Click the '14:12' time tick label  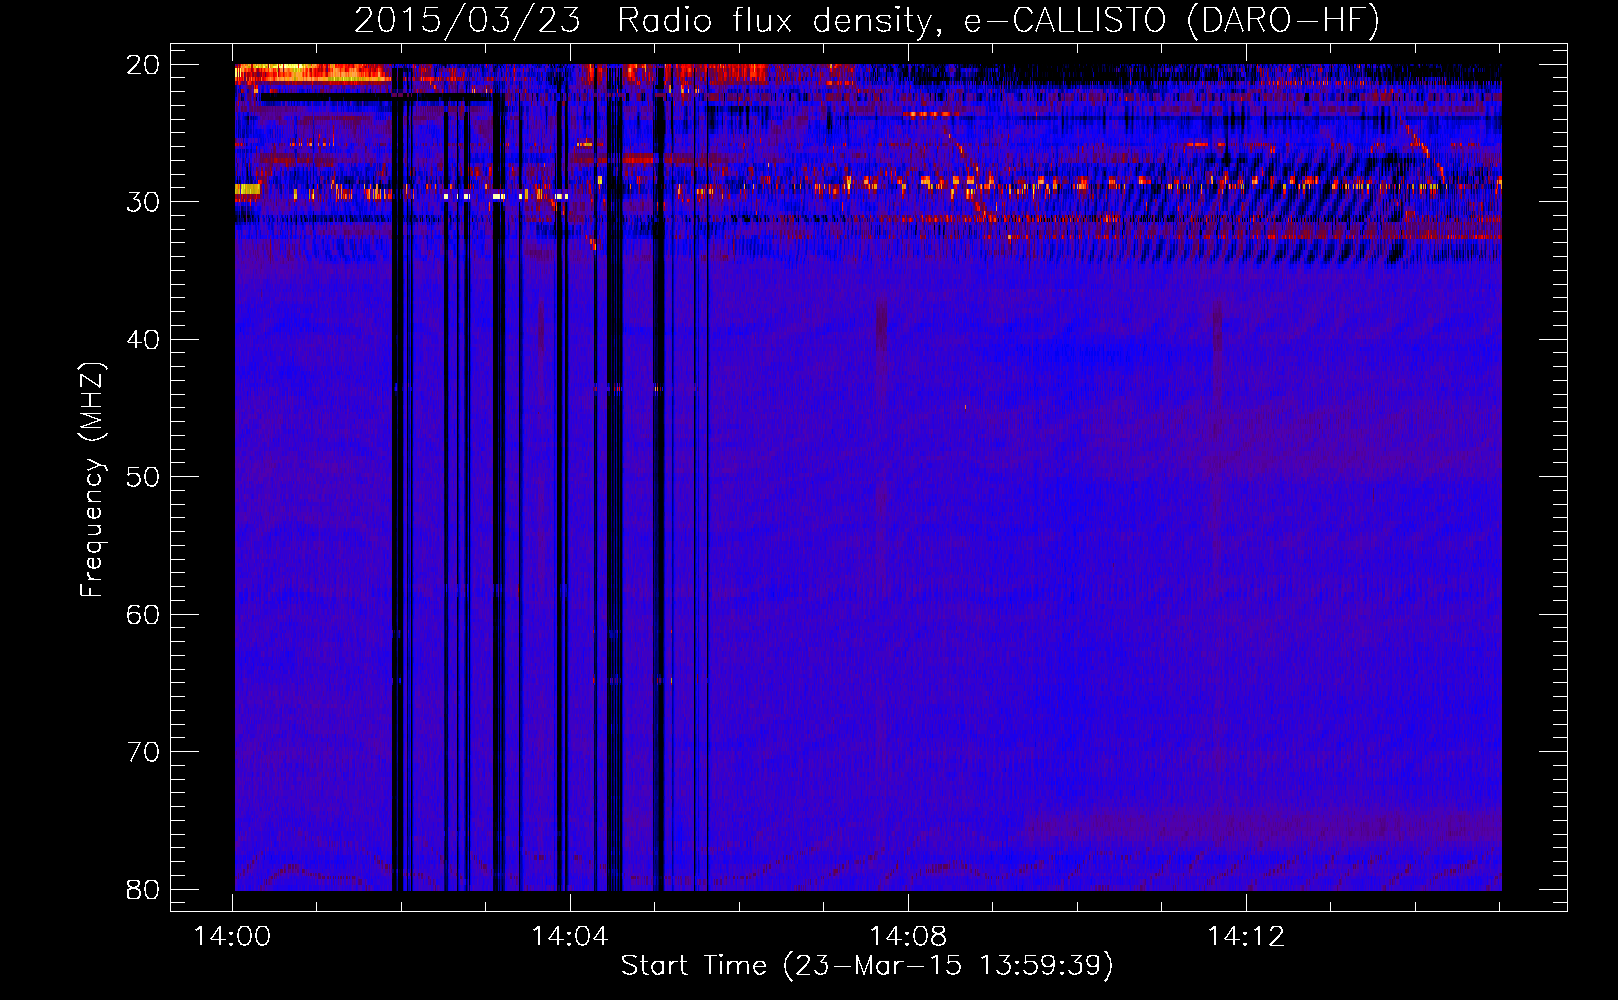pos(1246,937)
